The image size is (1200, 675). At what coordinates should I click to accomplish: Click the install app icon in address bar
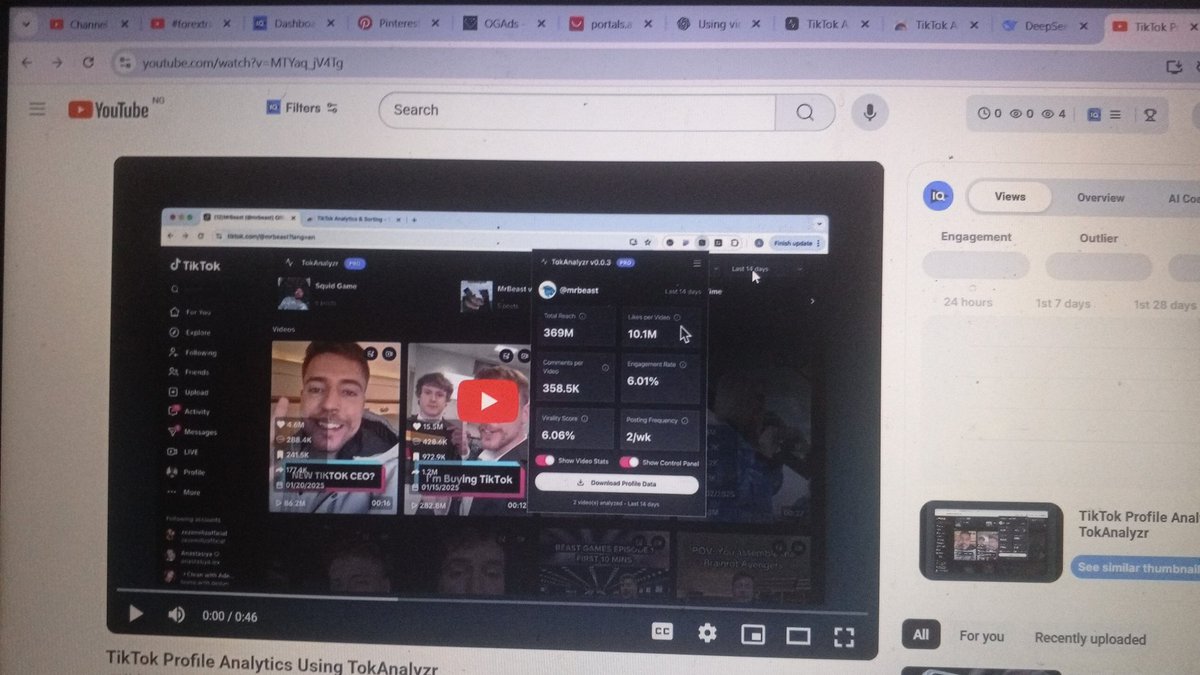(x=1174, y=67)
